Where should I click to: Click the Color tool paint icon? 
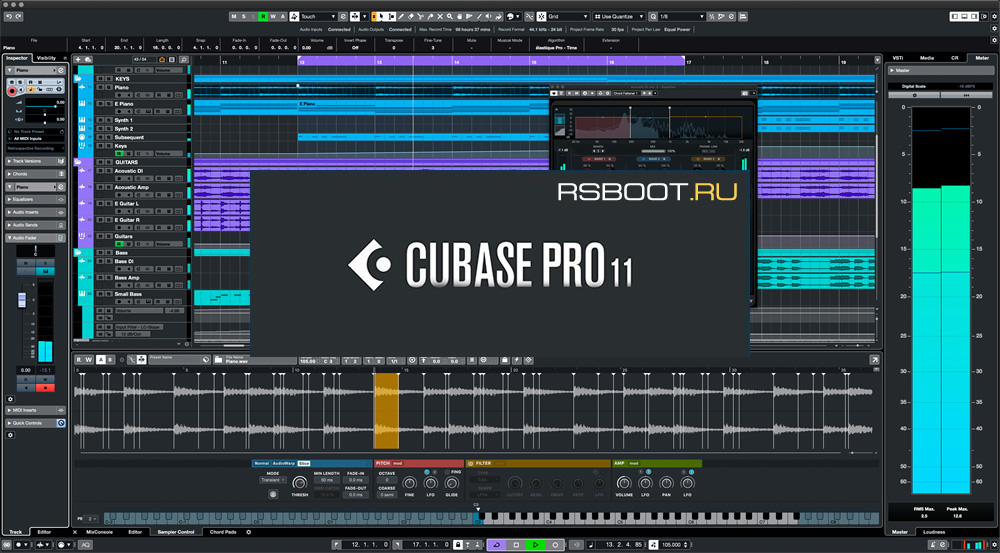click(x=497, y=17)
